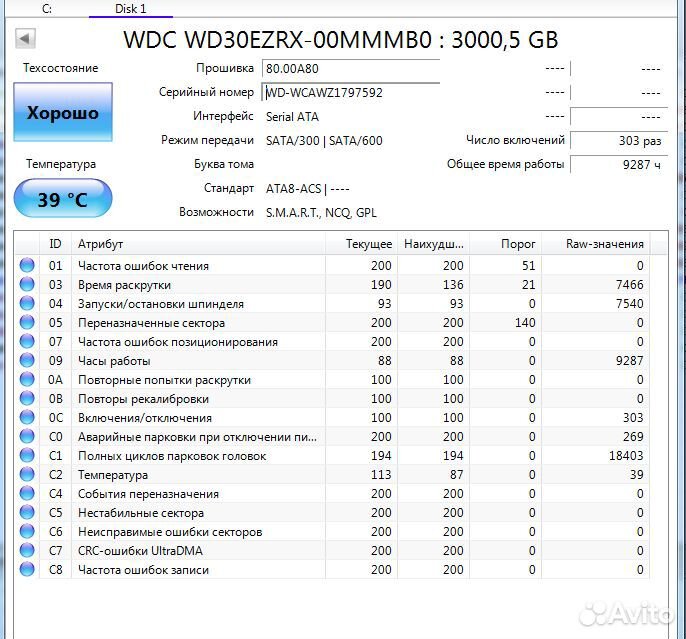Select row Частота ошибок позиционирования
This screenshot has width=686, height=639.
click(332, 341)
